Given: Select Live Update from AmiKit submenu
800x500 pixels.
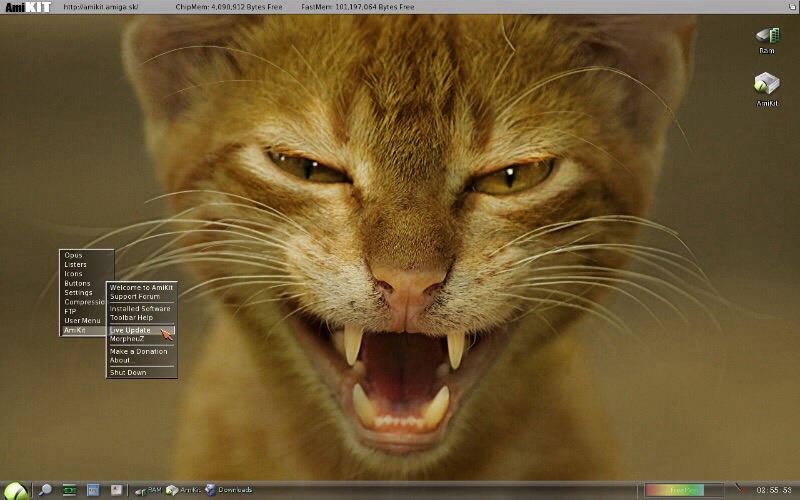Looking at the screenshot, I should pyautogui.click(x=131, y=330).
